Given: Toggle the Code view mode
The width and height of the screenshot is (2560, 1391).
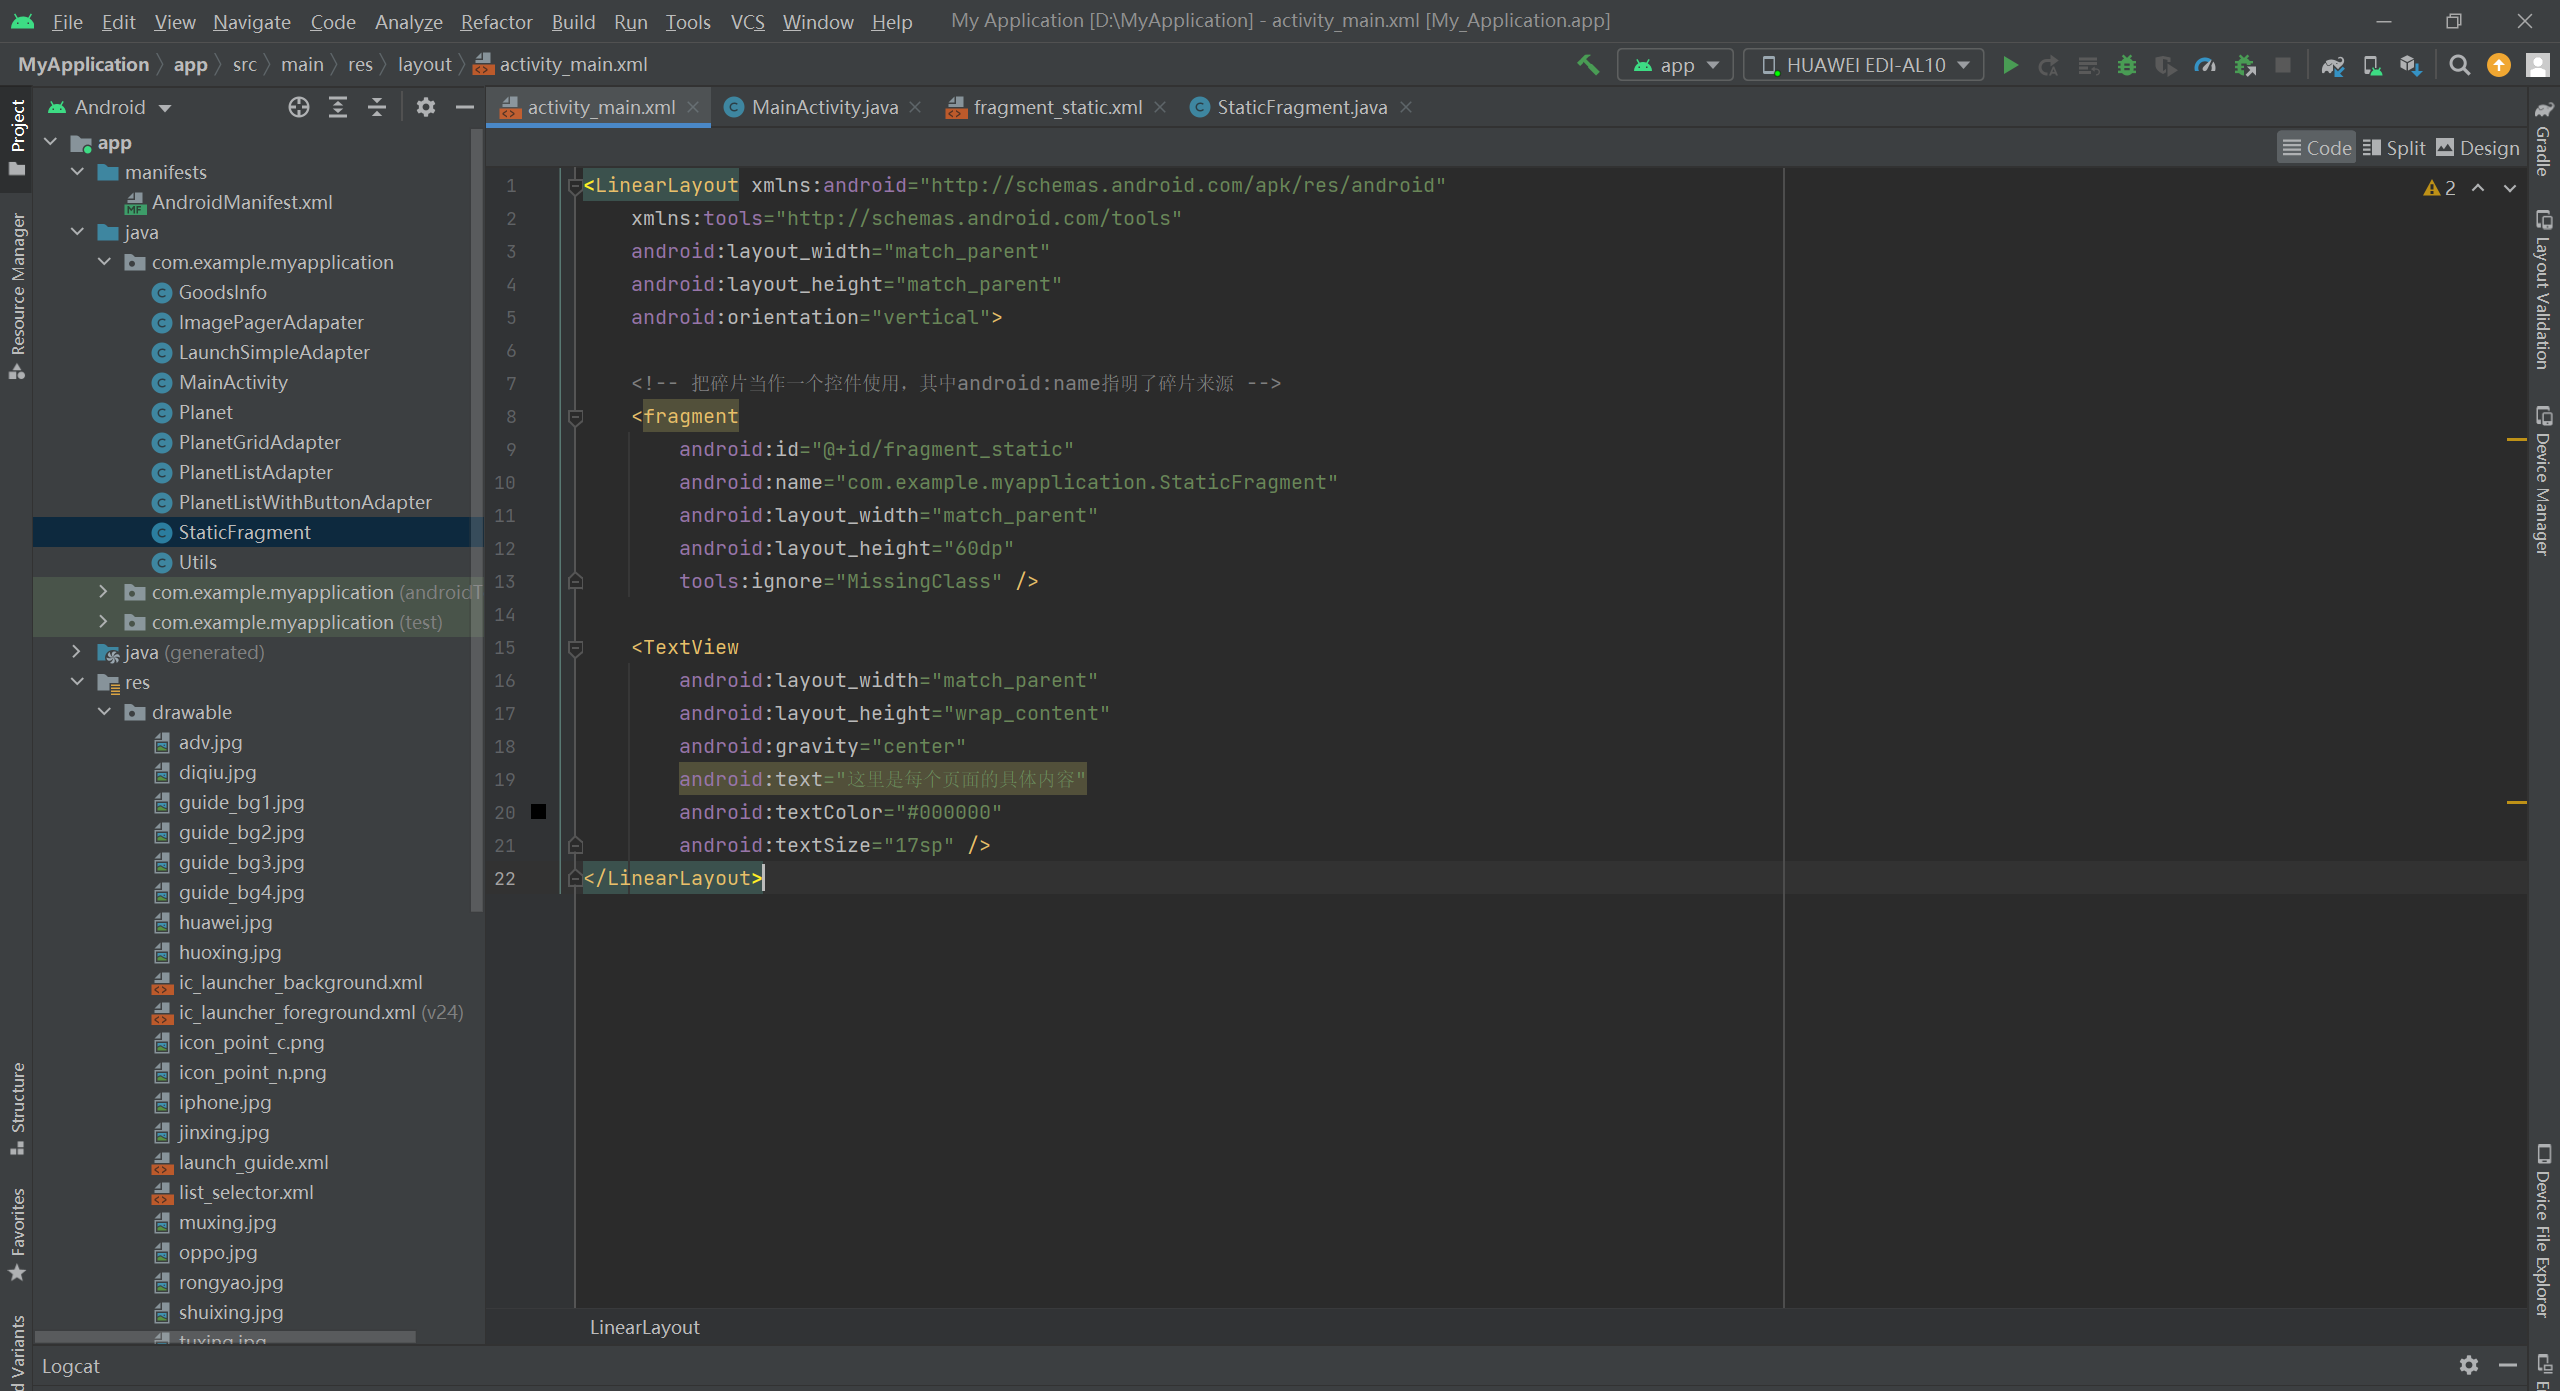Looking at the screenshot, I should tap(2316, 148).
